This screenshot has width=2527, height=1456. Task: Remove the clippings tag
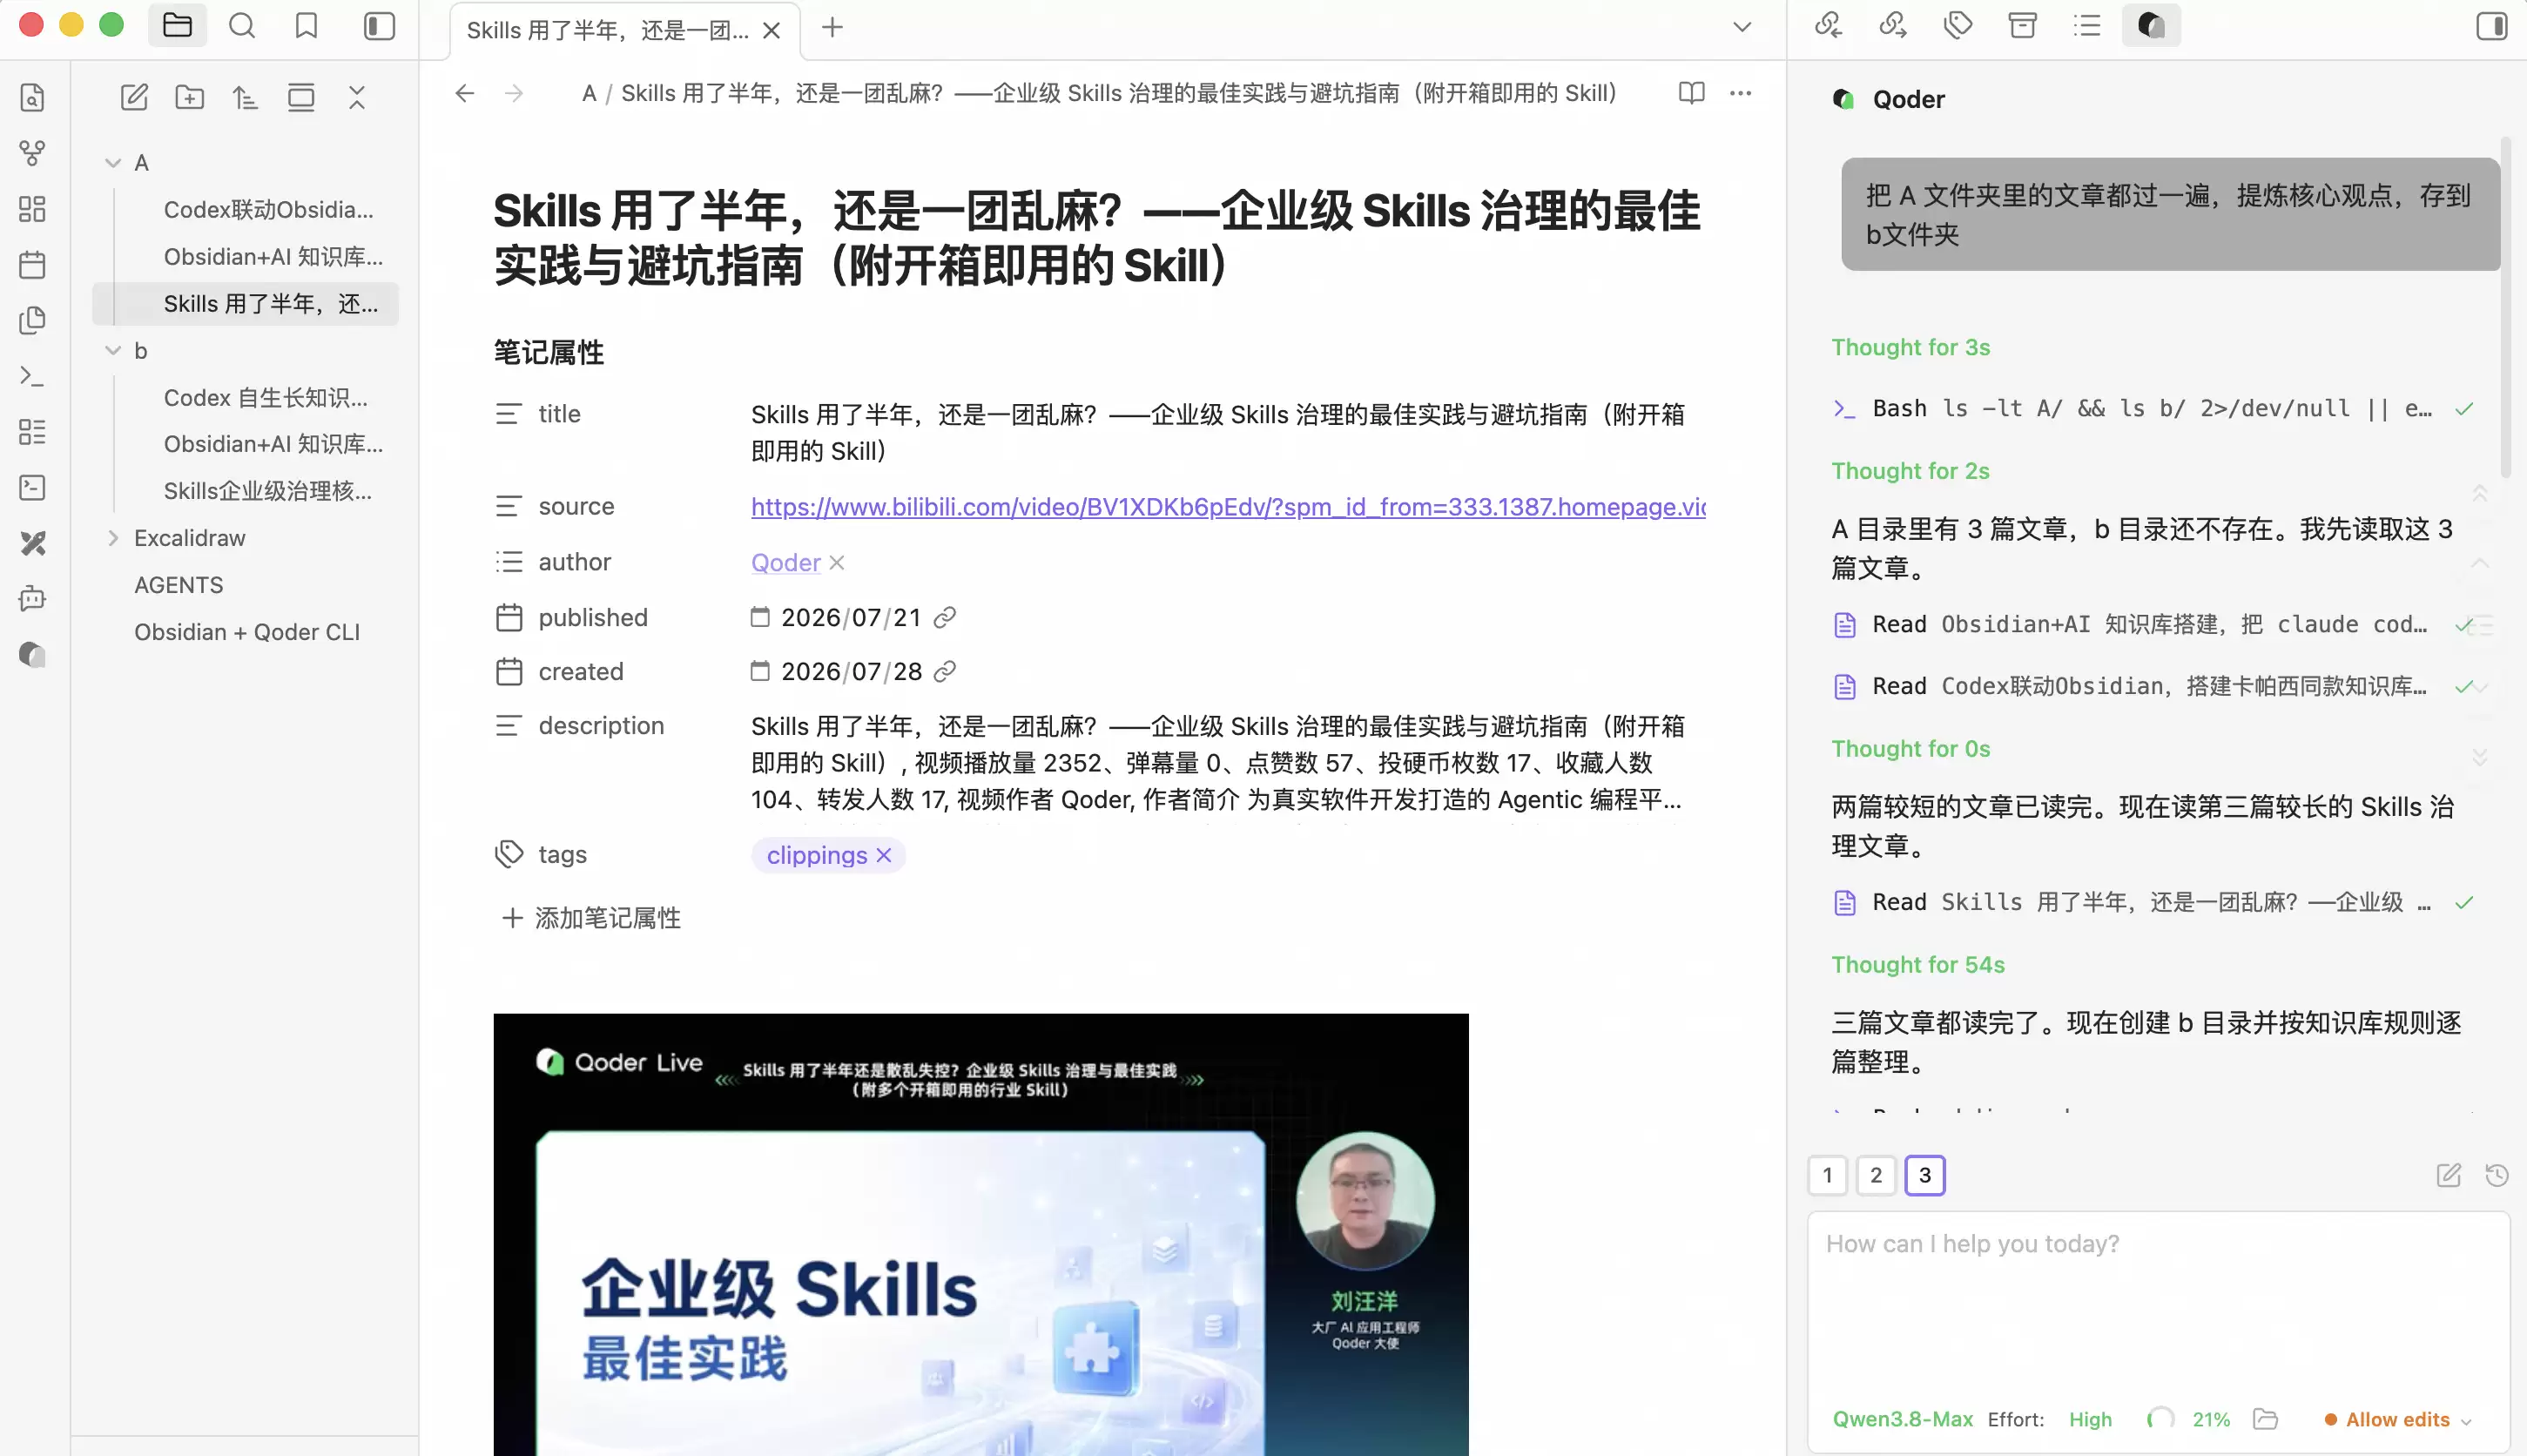pyautogui.click(x=883, y=855)
